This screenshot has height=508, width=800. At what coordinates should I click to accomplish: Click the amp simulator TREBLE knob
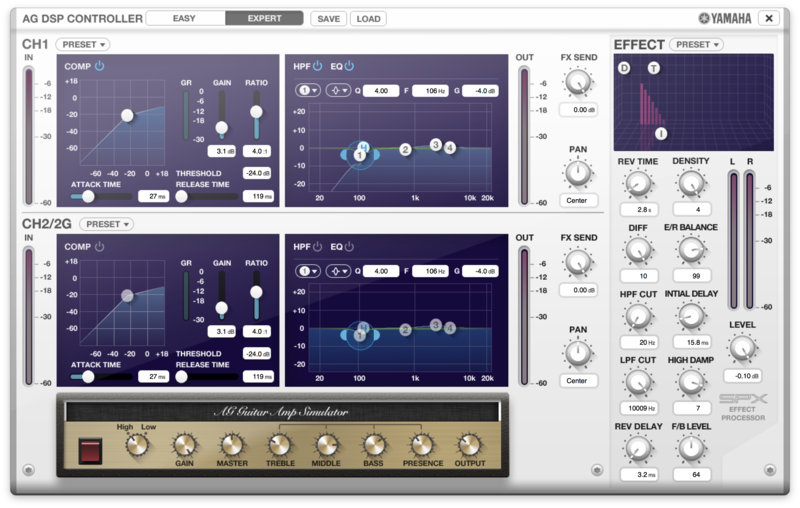pyautogui.click(x=279, y=446)
